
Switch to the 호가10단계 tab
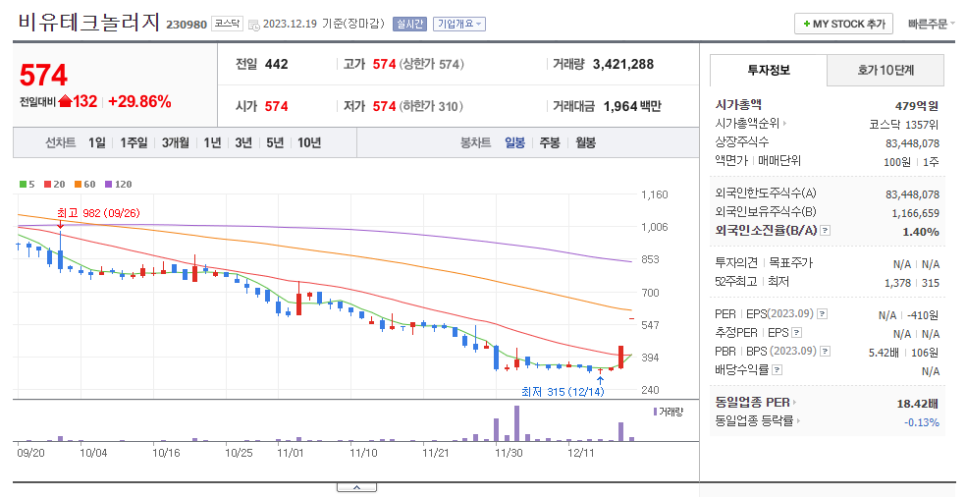[x=885, y=70]
